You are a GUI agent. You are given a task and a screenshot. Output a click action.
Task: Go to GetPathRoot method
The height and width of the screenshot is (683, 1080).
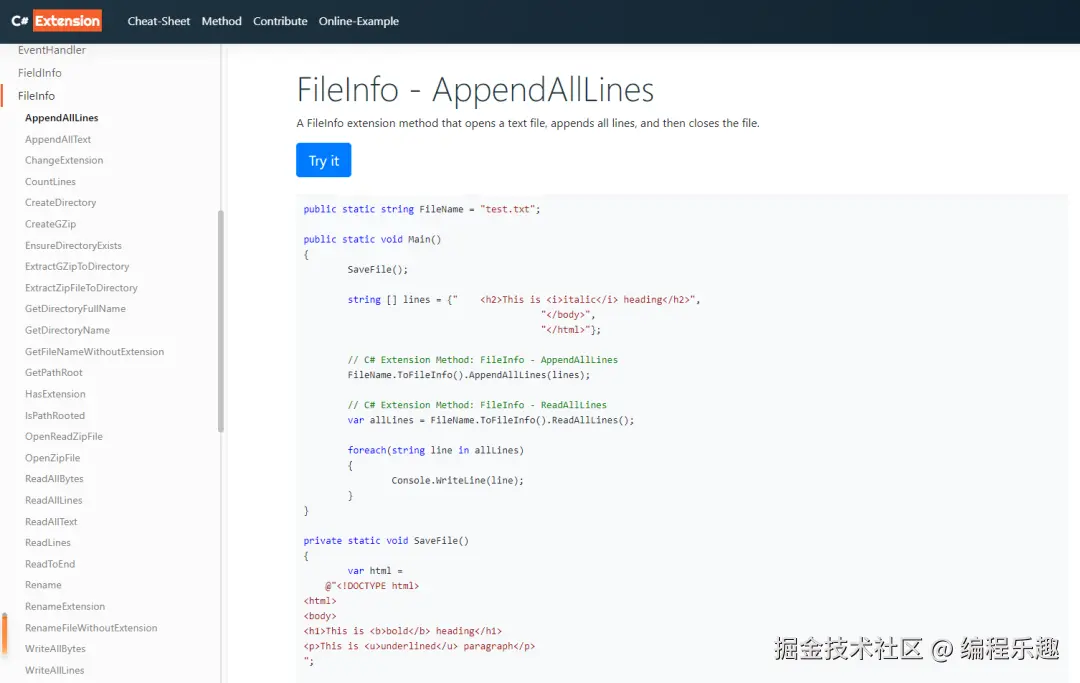(54, 372)
